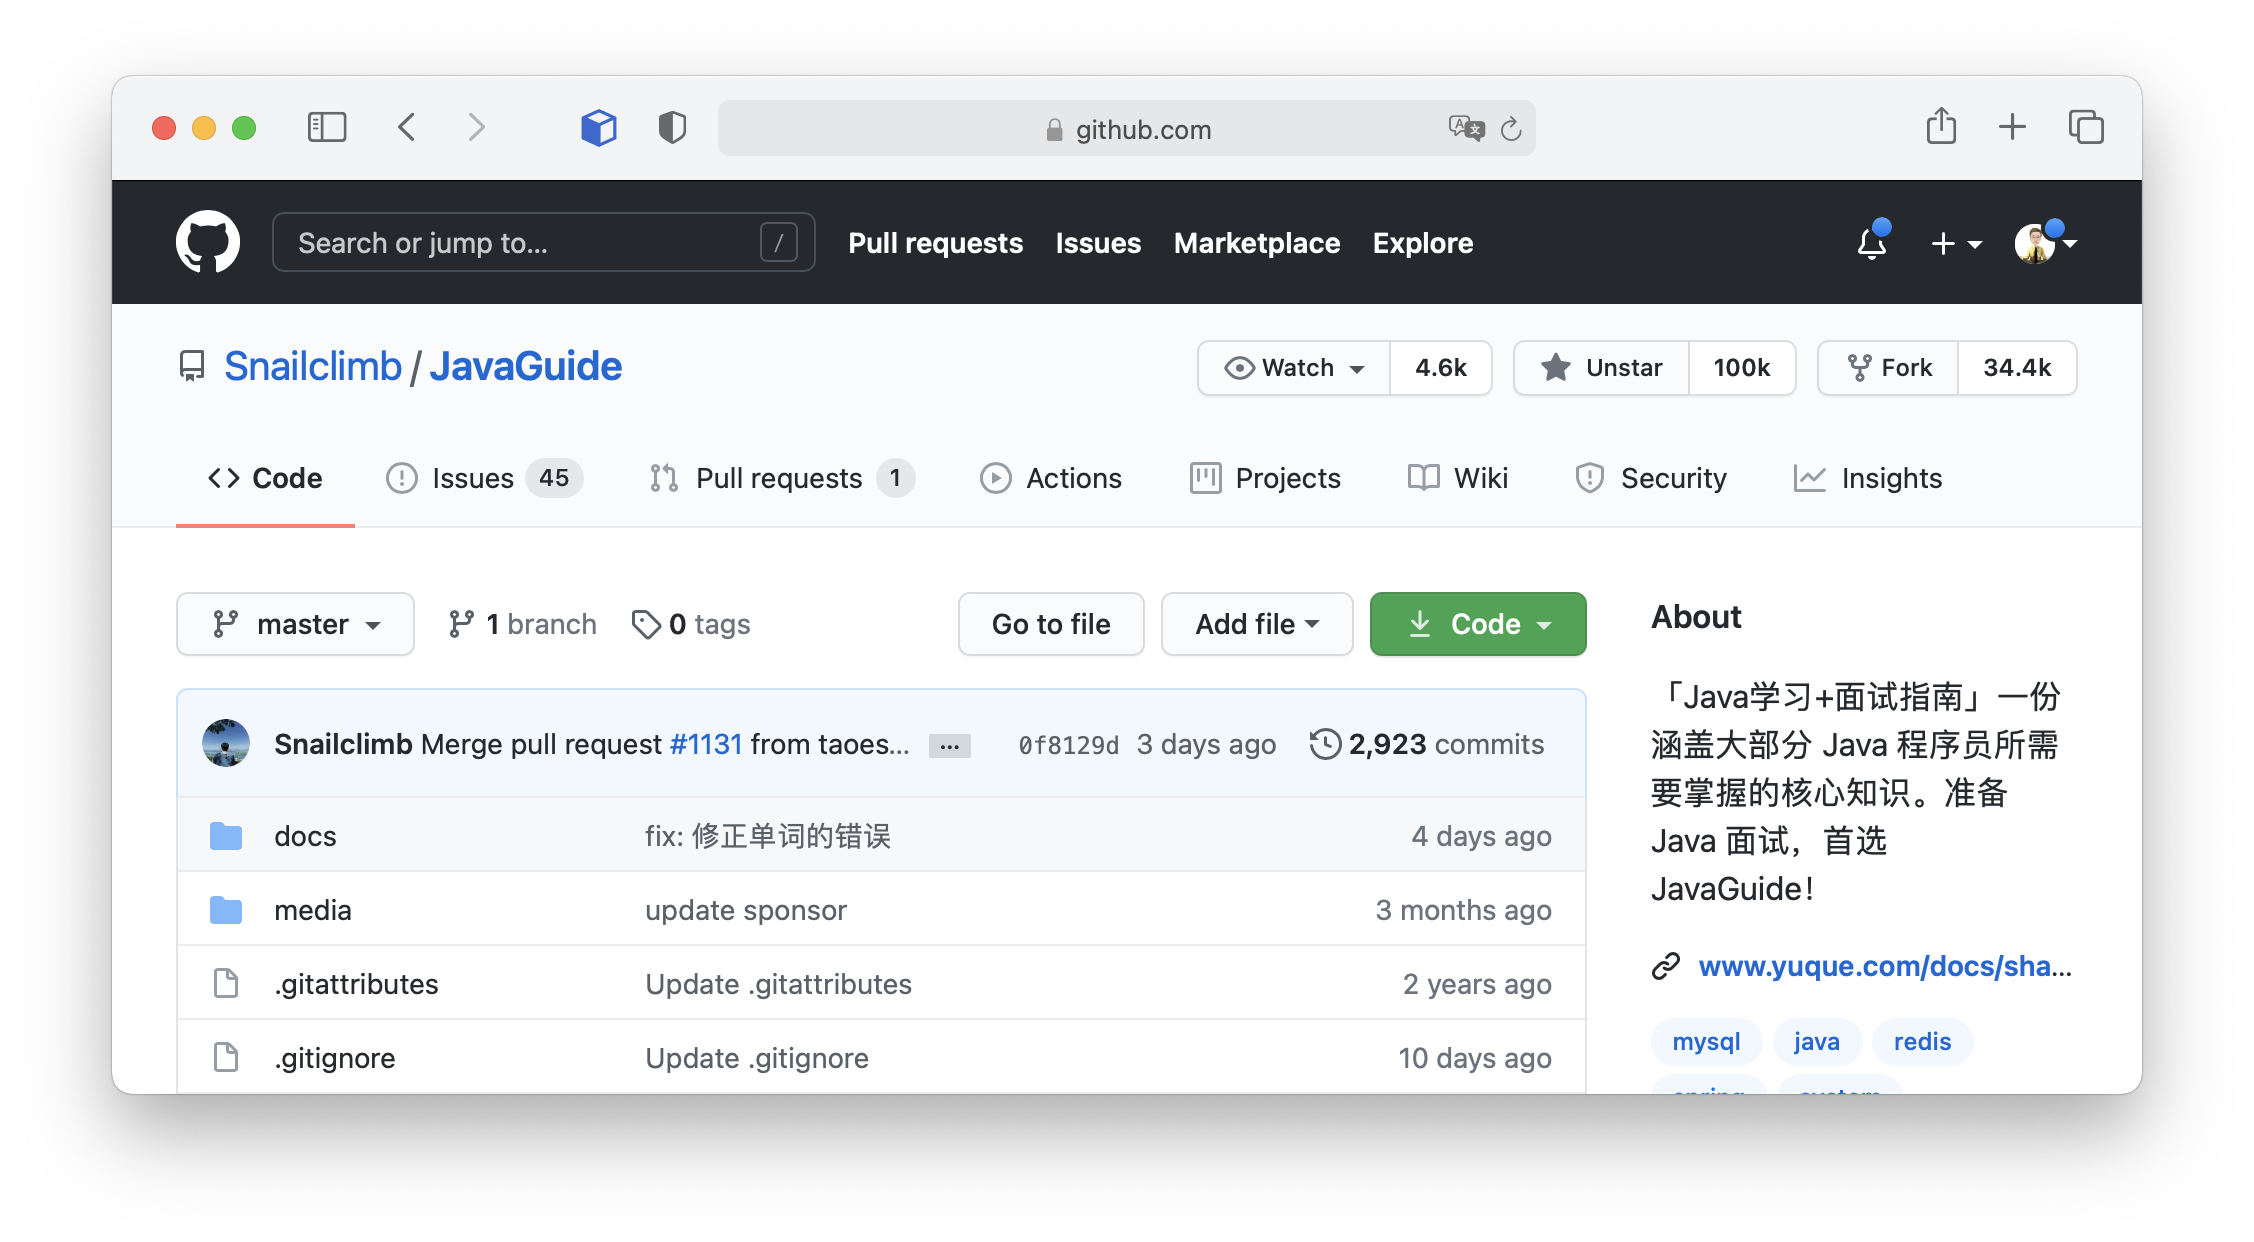Open the .gitignore file

click(x=335, y=1058)
